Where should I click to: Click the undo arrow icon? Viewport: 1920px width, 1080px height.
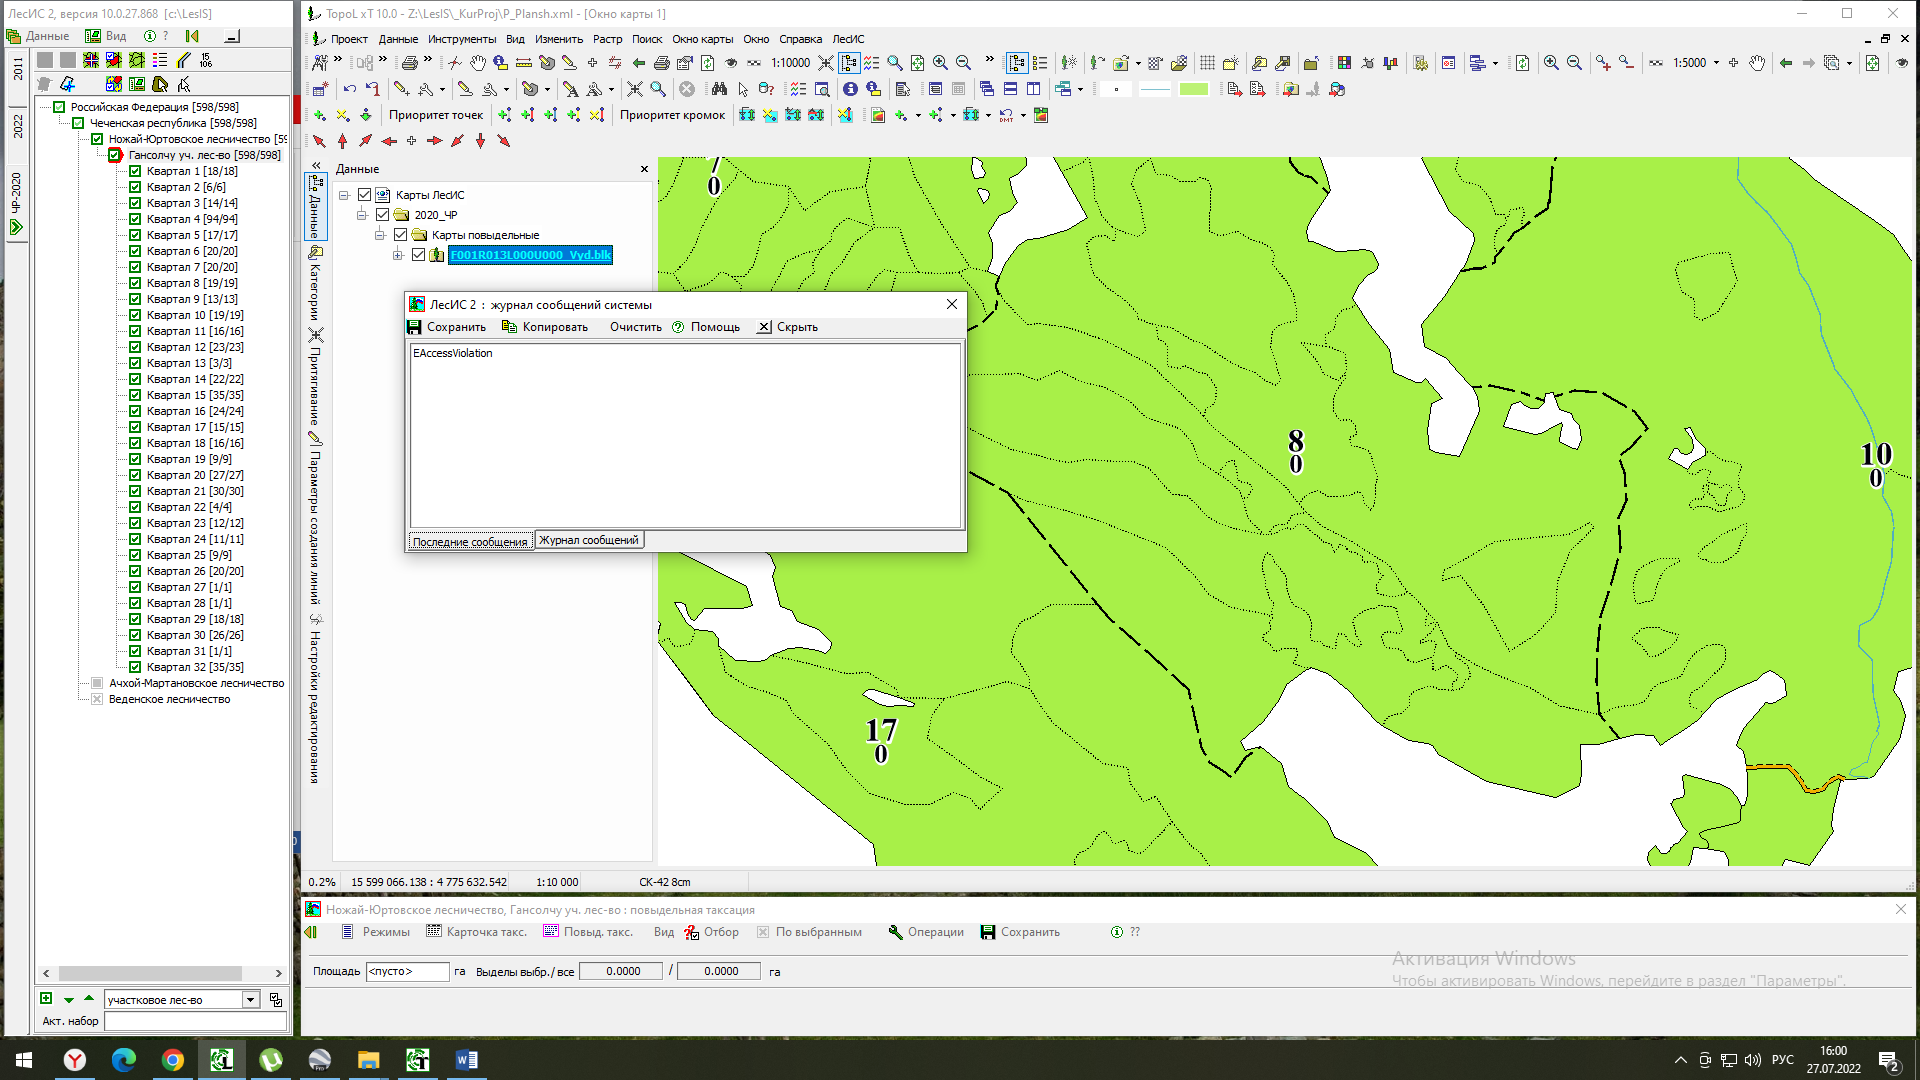[x=349, y=89]
